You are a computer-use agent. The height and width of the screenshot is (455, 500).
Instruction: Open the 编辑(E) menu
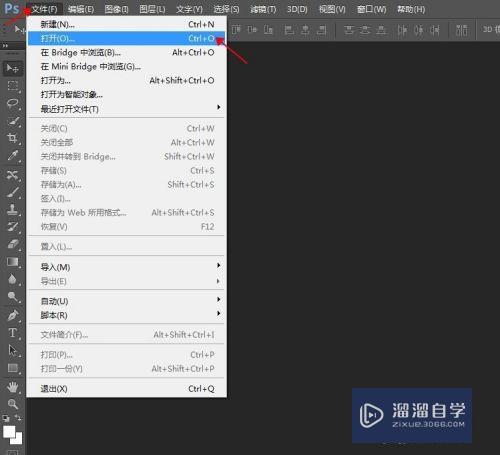pos(81,9)
